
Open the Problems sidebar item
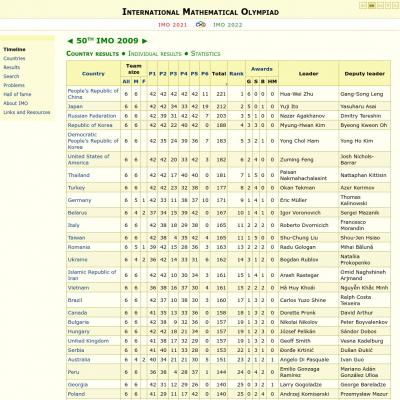point(14,85)
